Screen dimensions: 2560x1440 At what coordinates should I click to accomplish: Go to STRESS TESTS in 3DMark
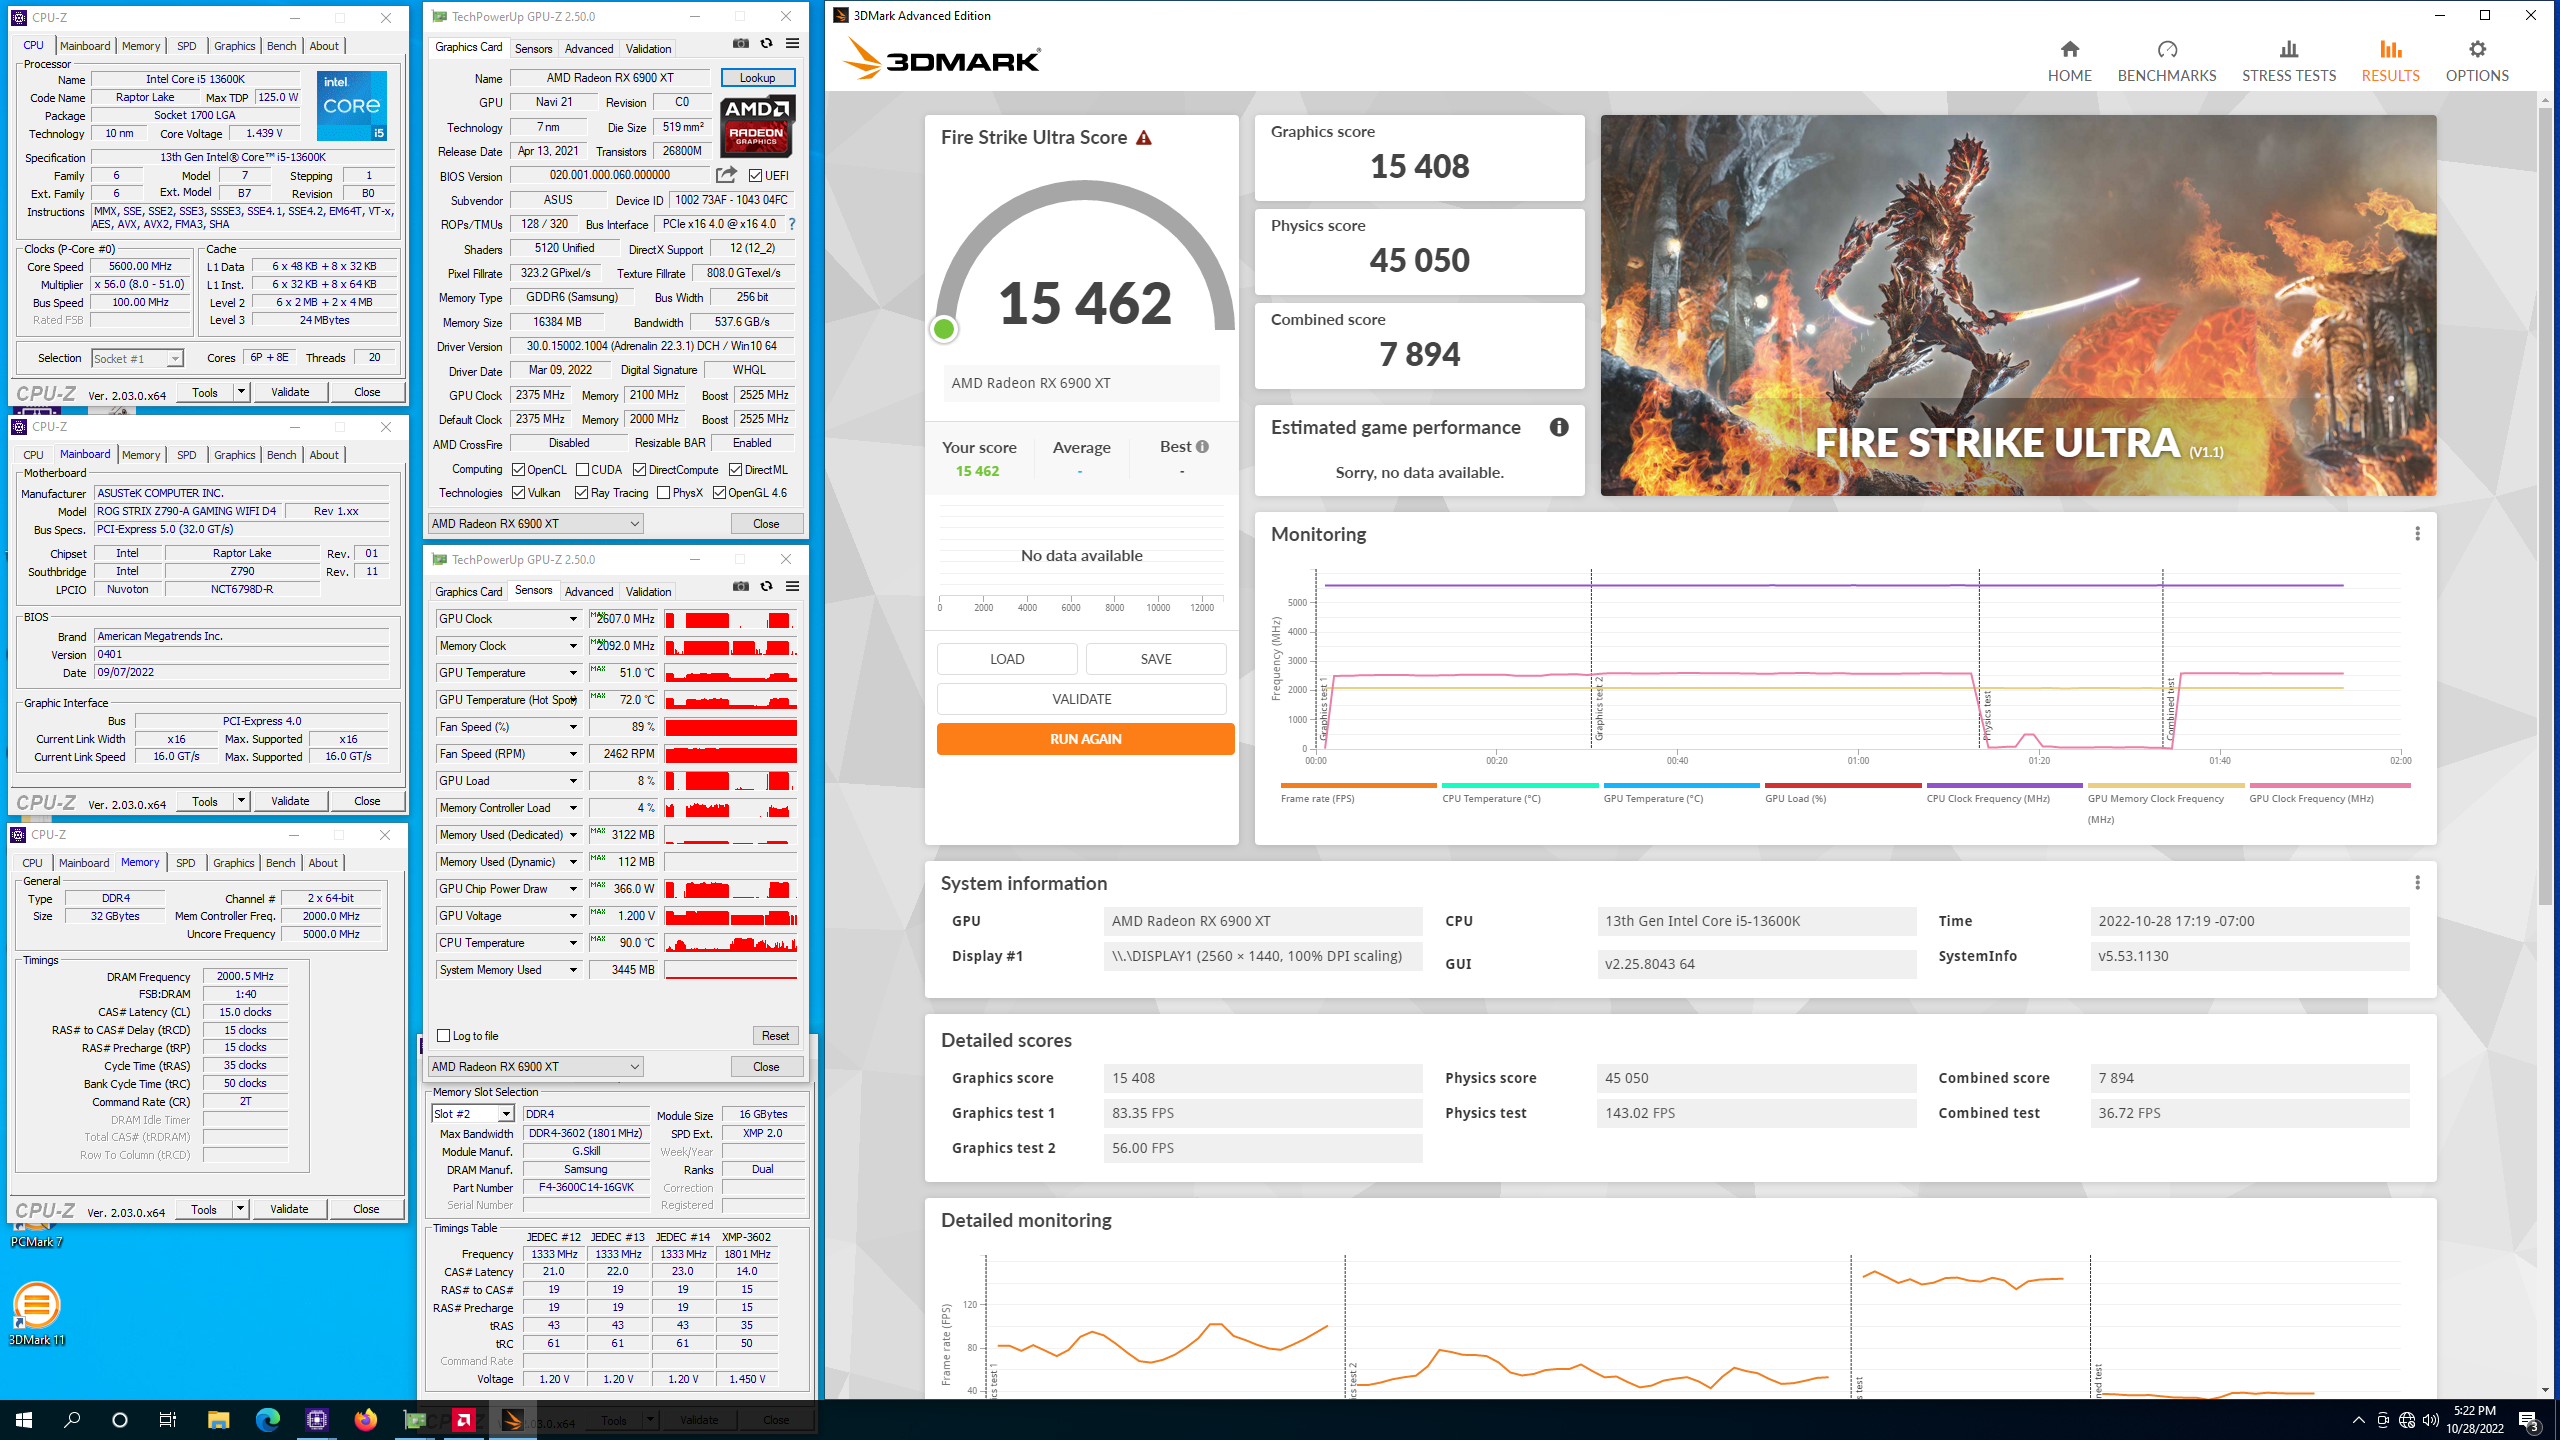[x=2288, y=61]
